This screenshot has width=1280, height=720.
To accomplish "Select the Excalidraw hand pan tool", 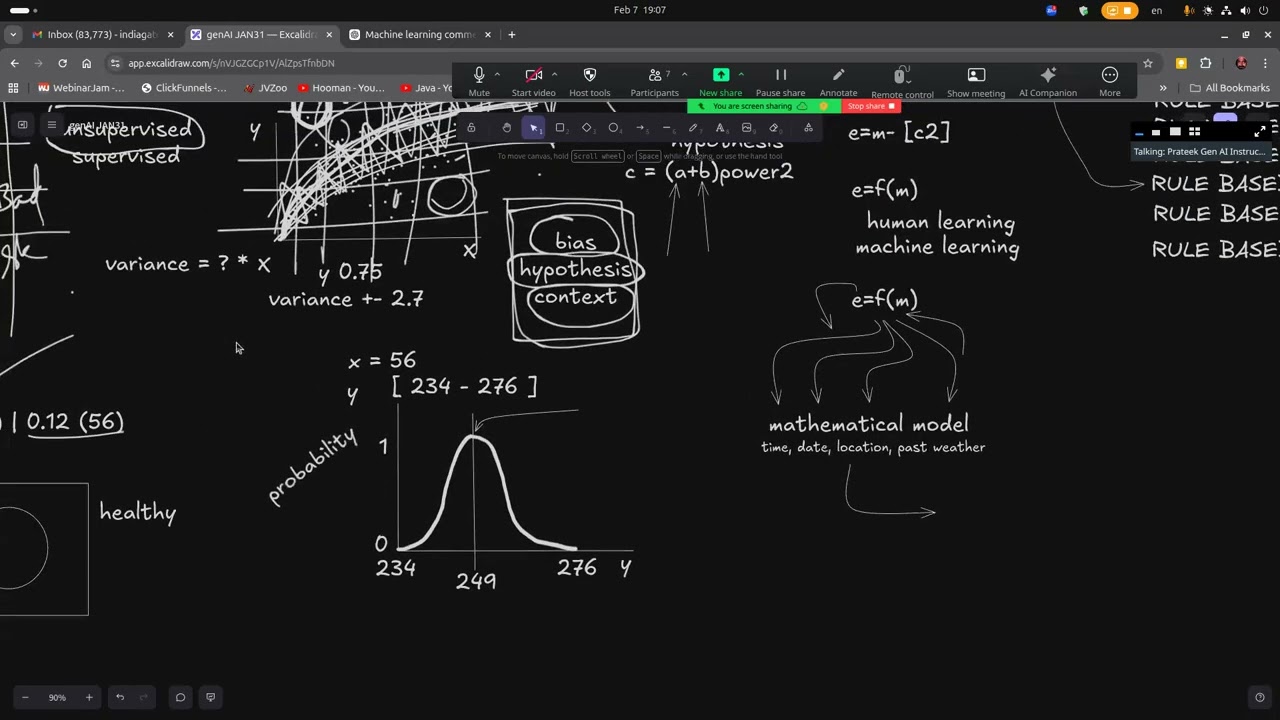I will 507,128.
